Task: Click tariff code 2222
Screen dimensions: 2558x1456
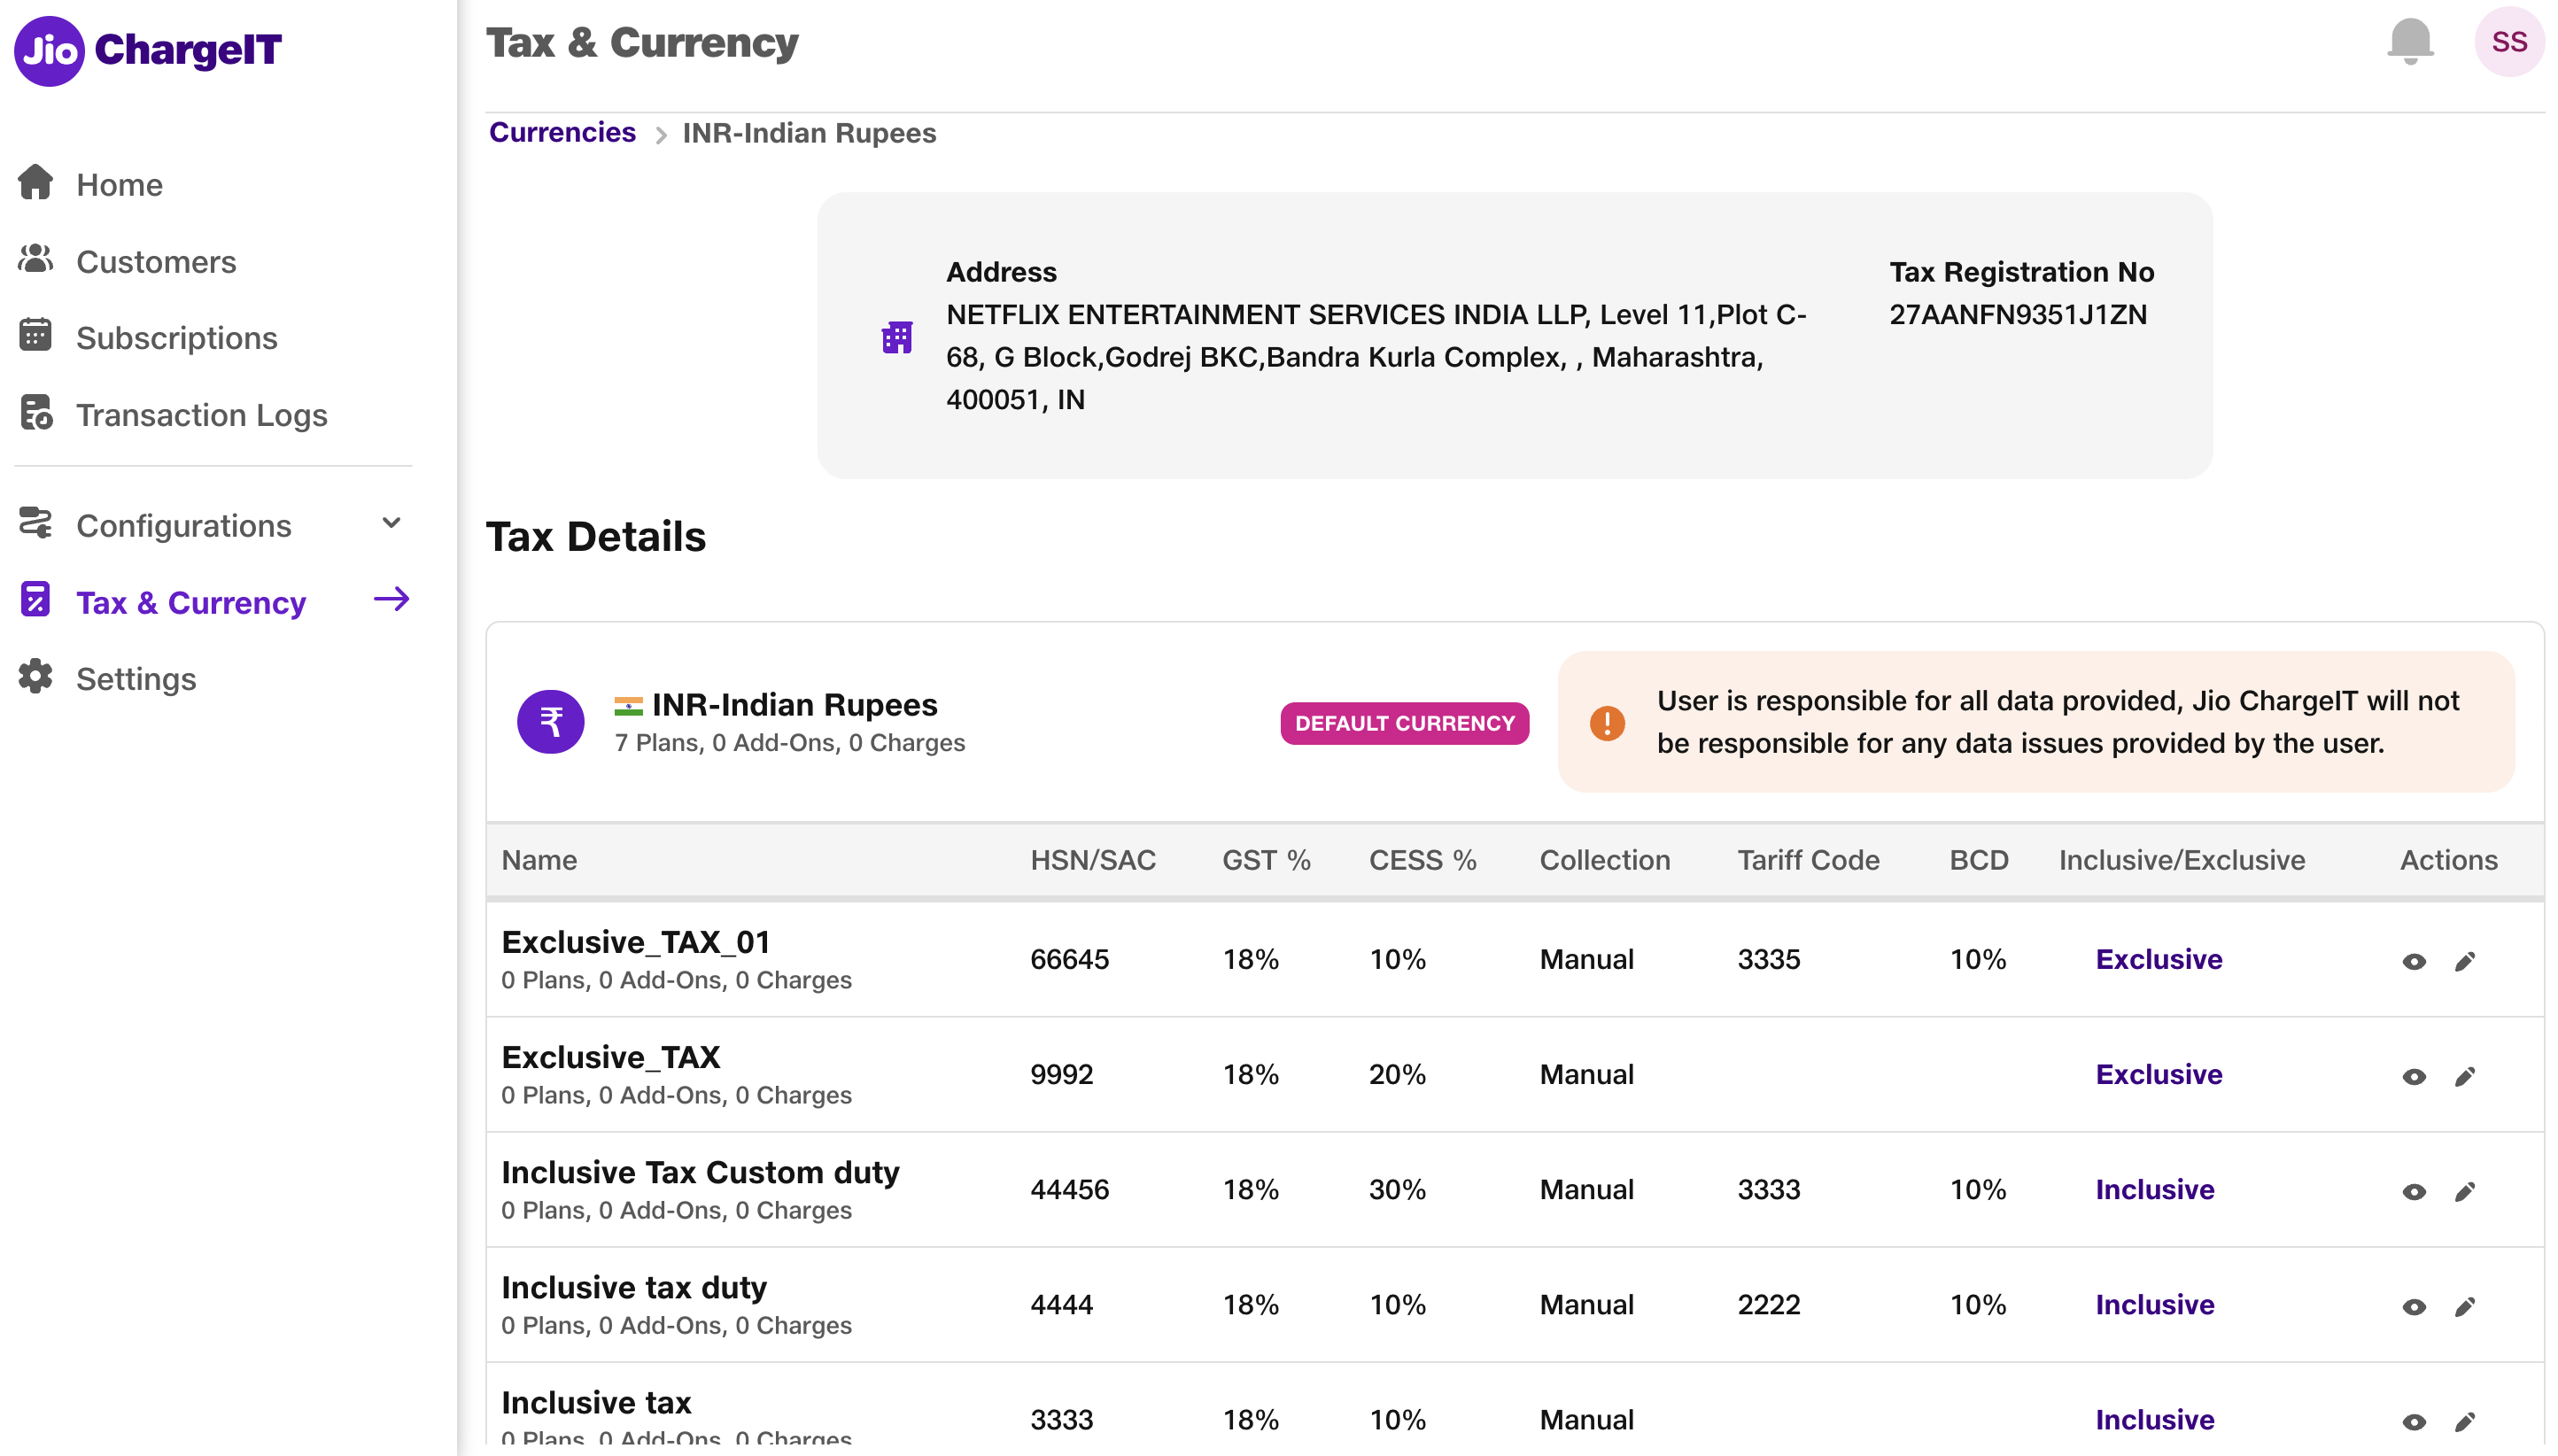Action: (1768, 1304)
